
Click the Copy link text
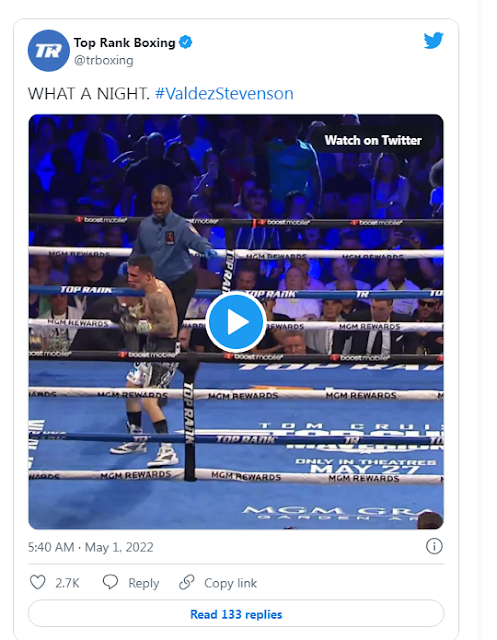231,583
